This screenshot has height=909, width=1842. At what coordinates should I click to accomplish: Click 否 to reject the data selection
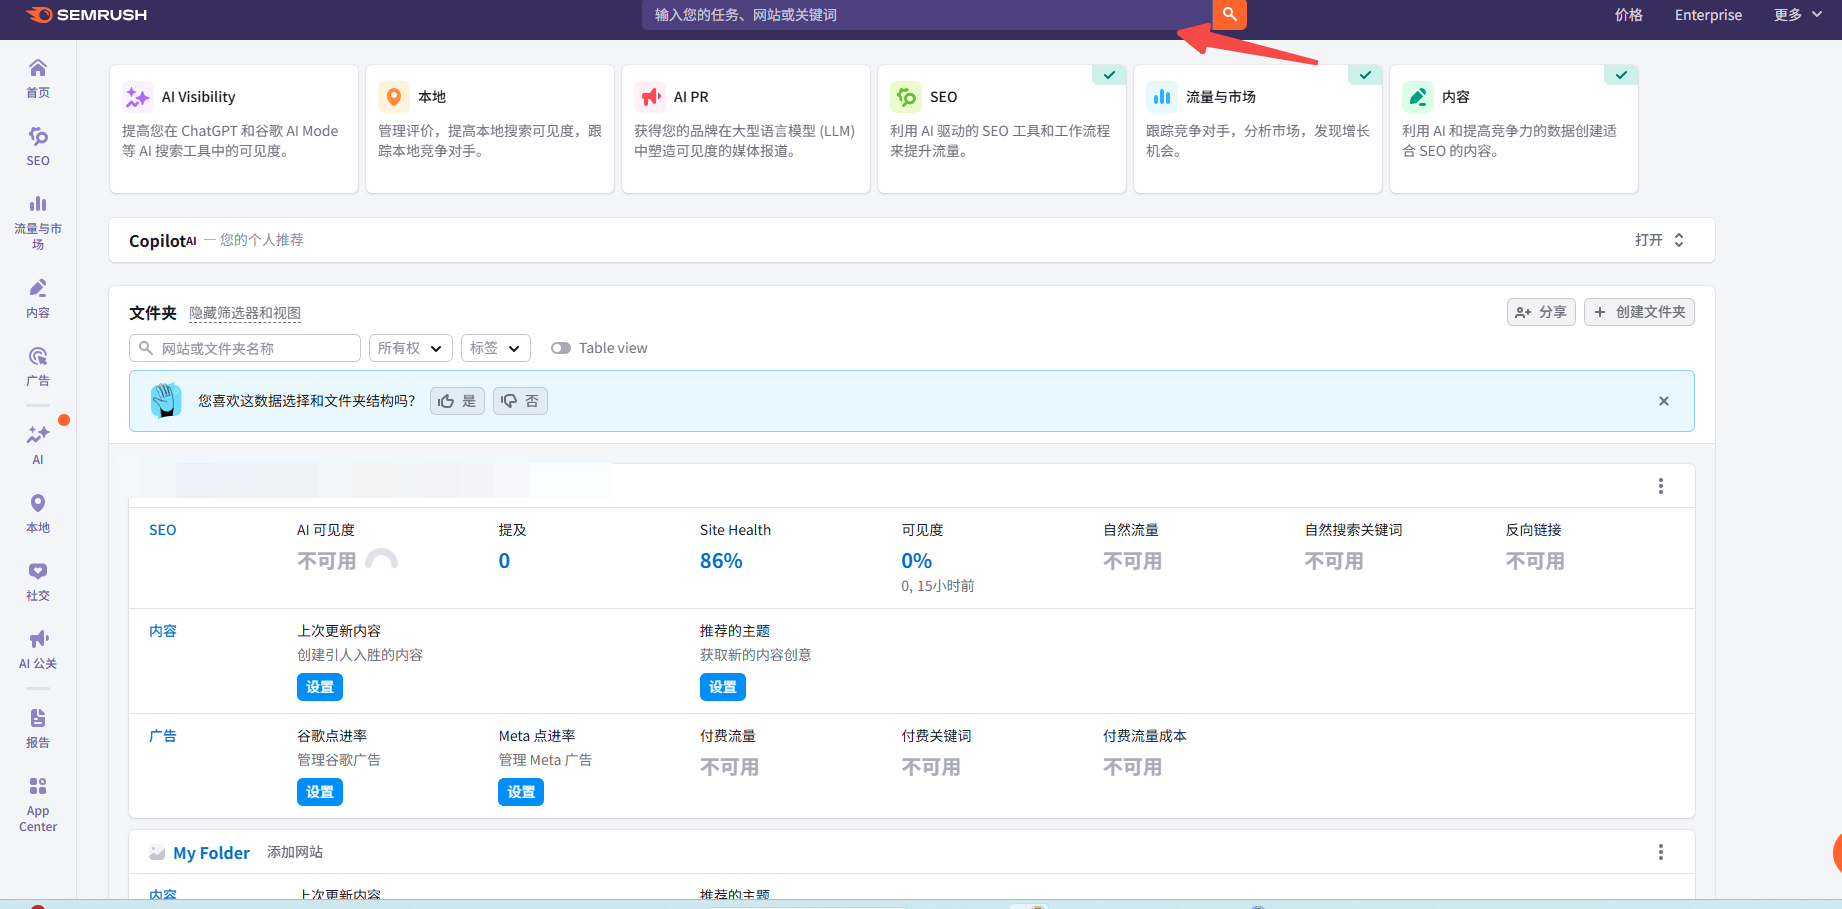pyautogui.click(x=520, y=400)
